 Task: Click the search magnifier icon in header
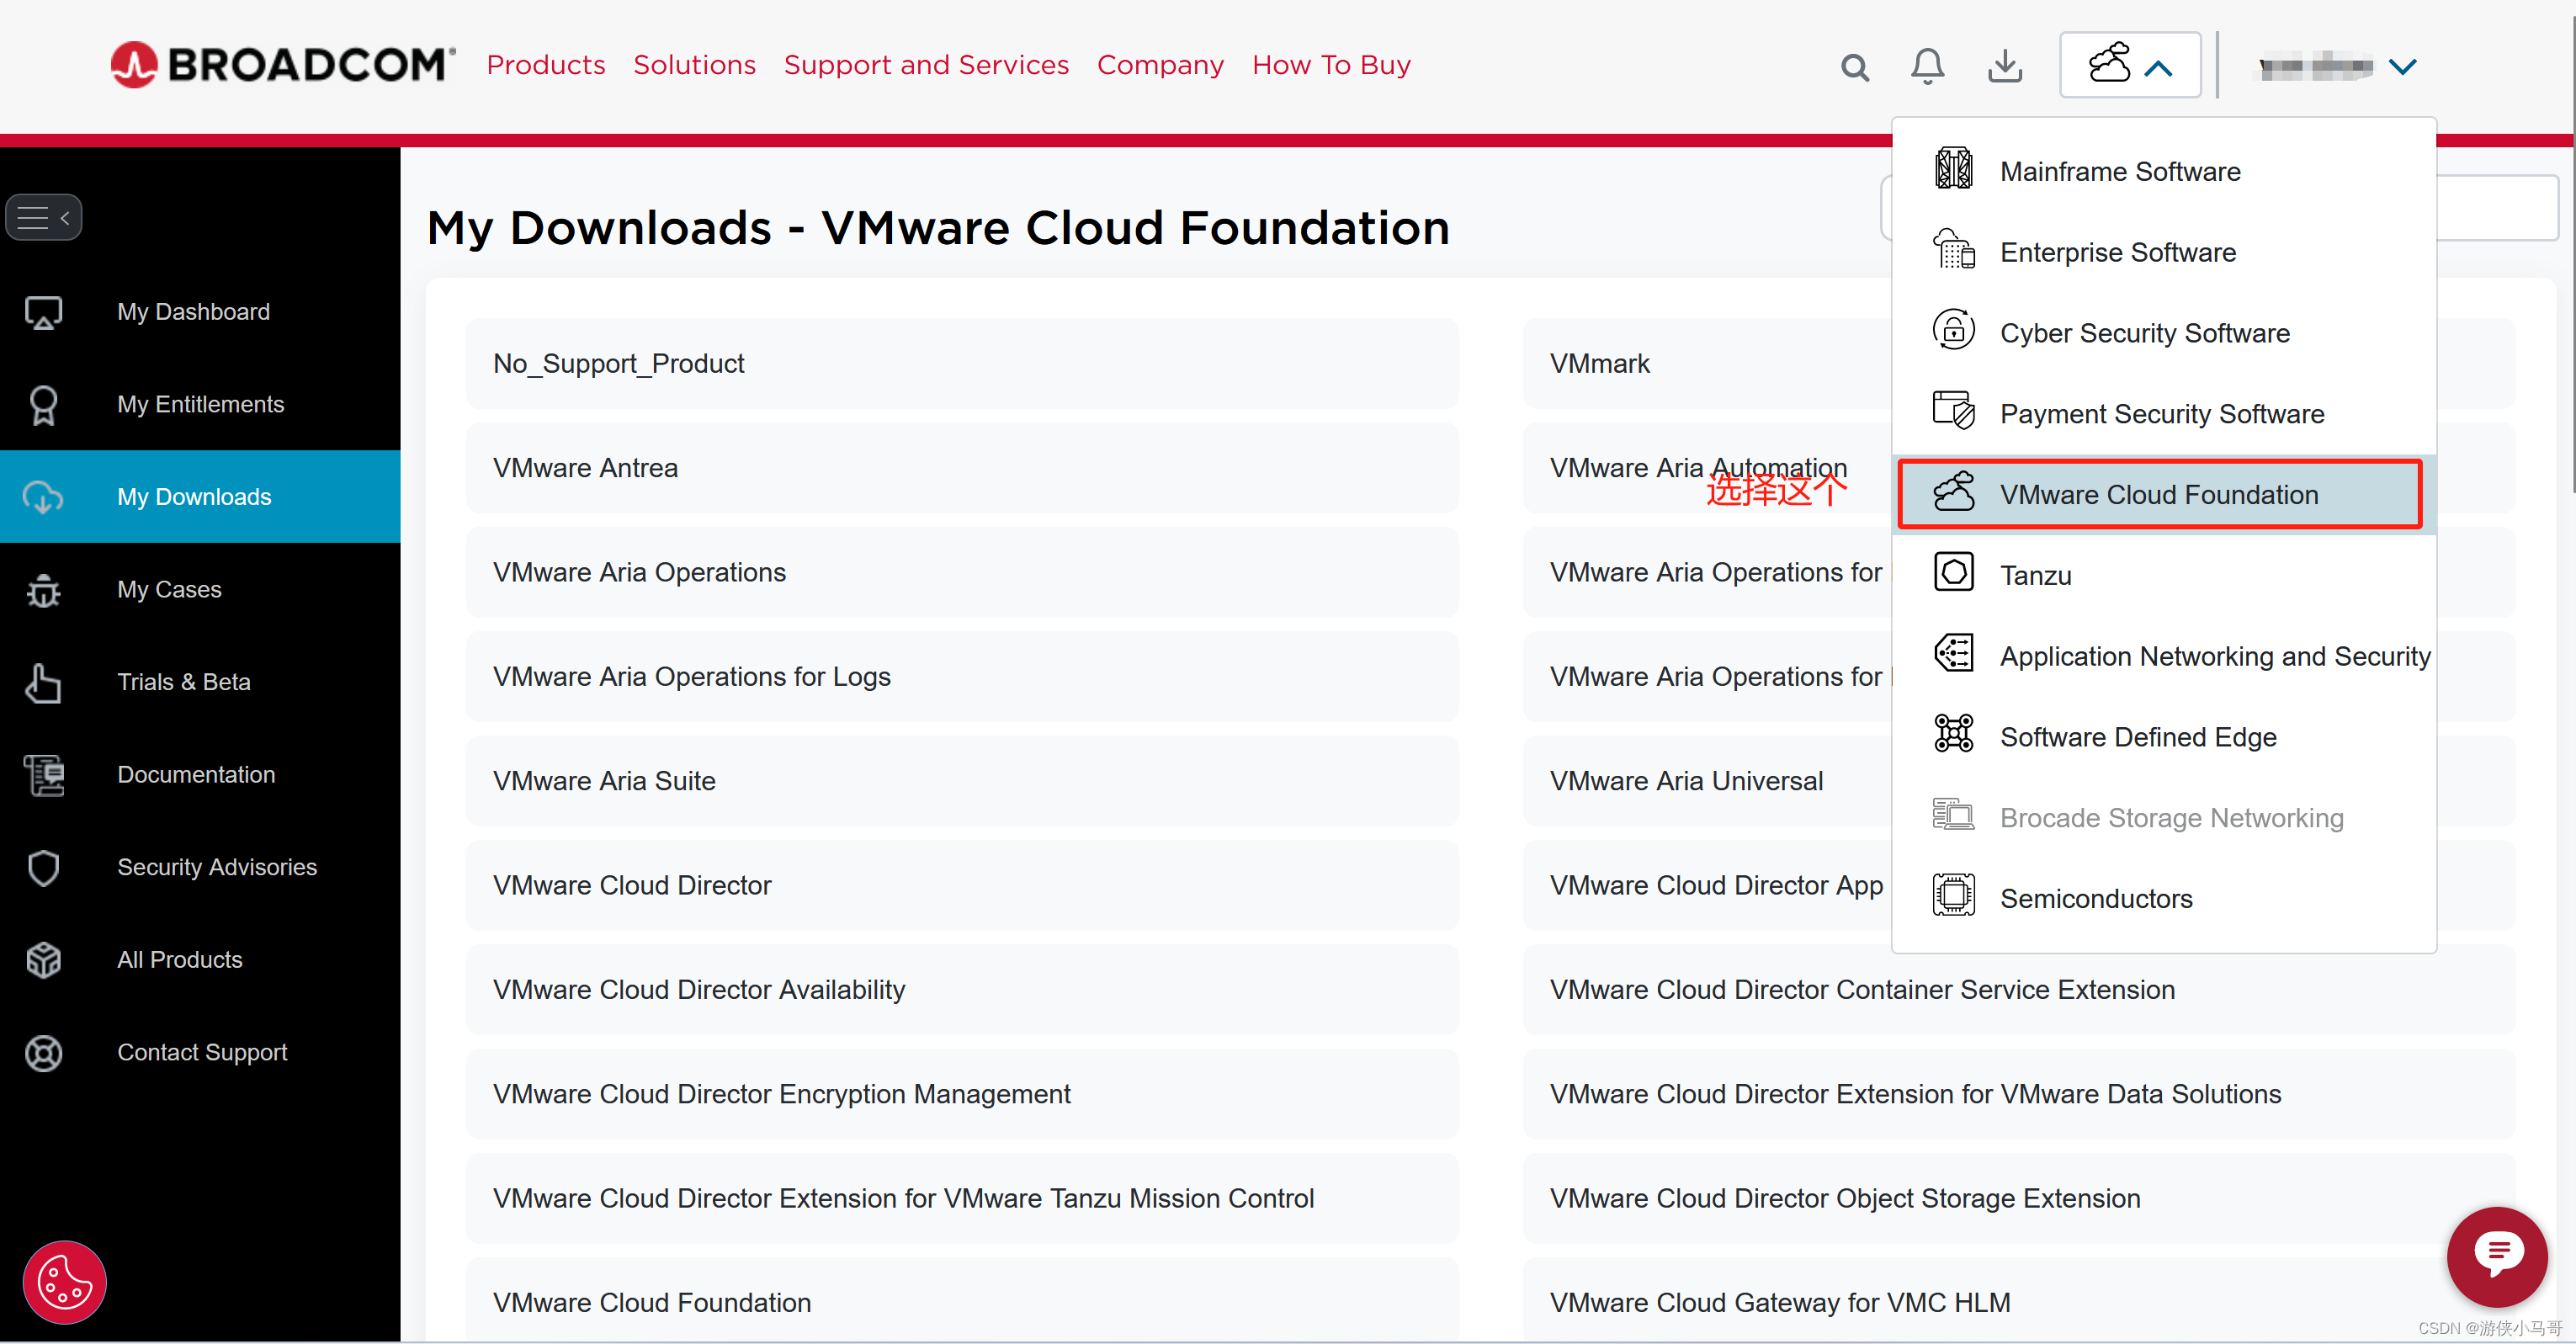[1854, 67]
